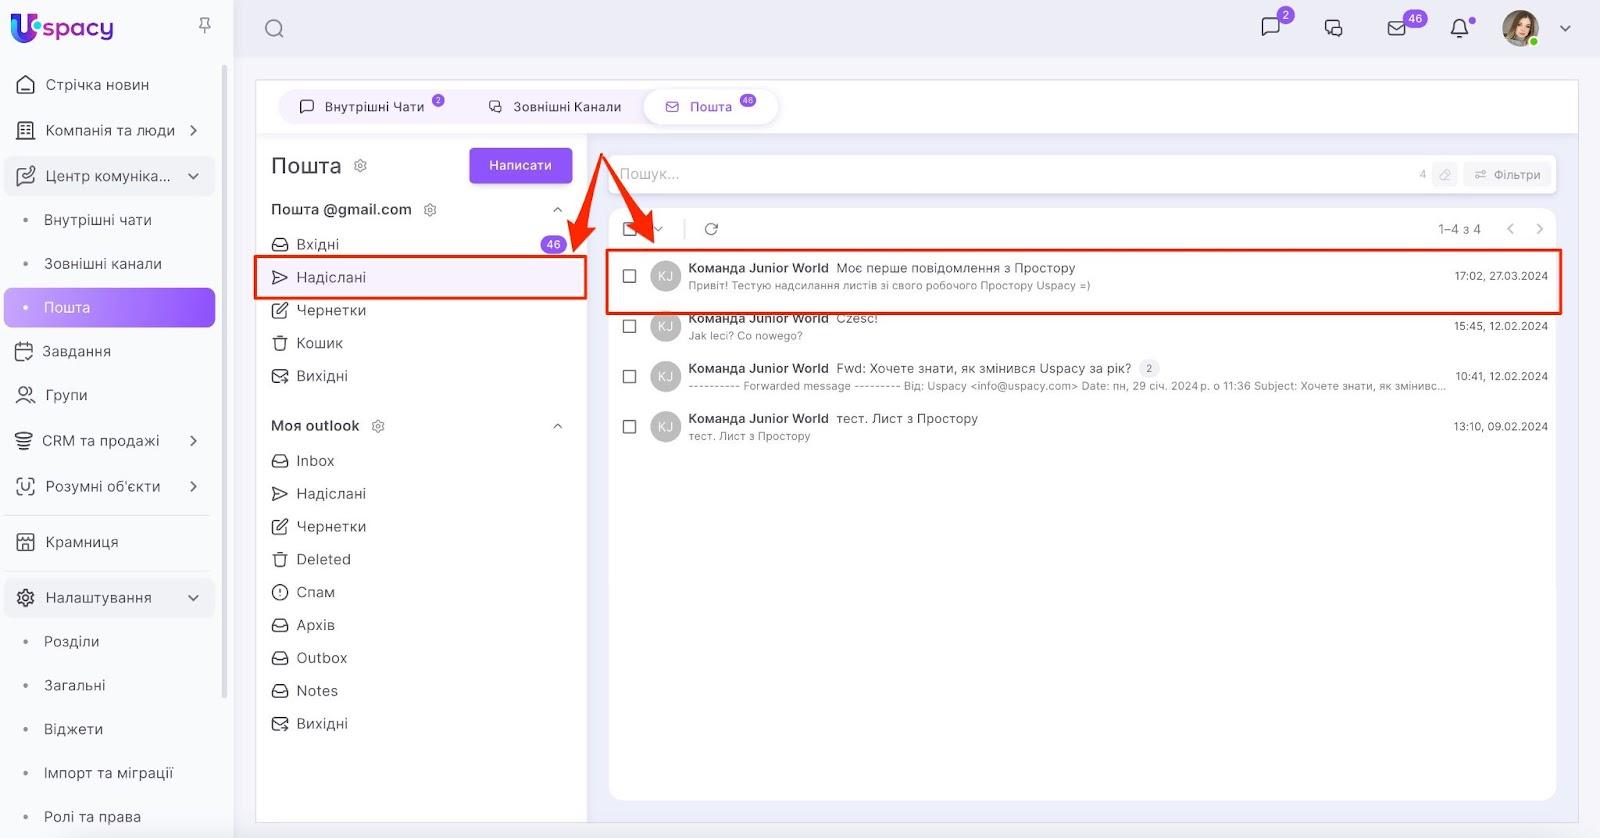This screenshot has height=838, width=1600.
Task: Click the search magnifier icon in top bar
Action: coord(274,29)
